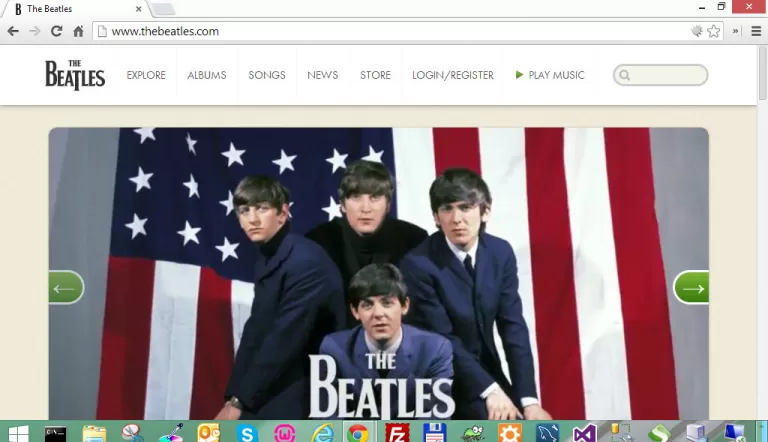768x442 pixels.
Task: Open Snipping Tool scissors icon in taskbar
Action: point(132,433)
